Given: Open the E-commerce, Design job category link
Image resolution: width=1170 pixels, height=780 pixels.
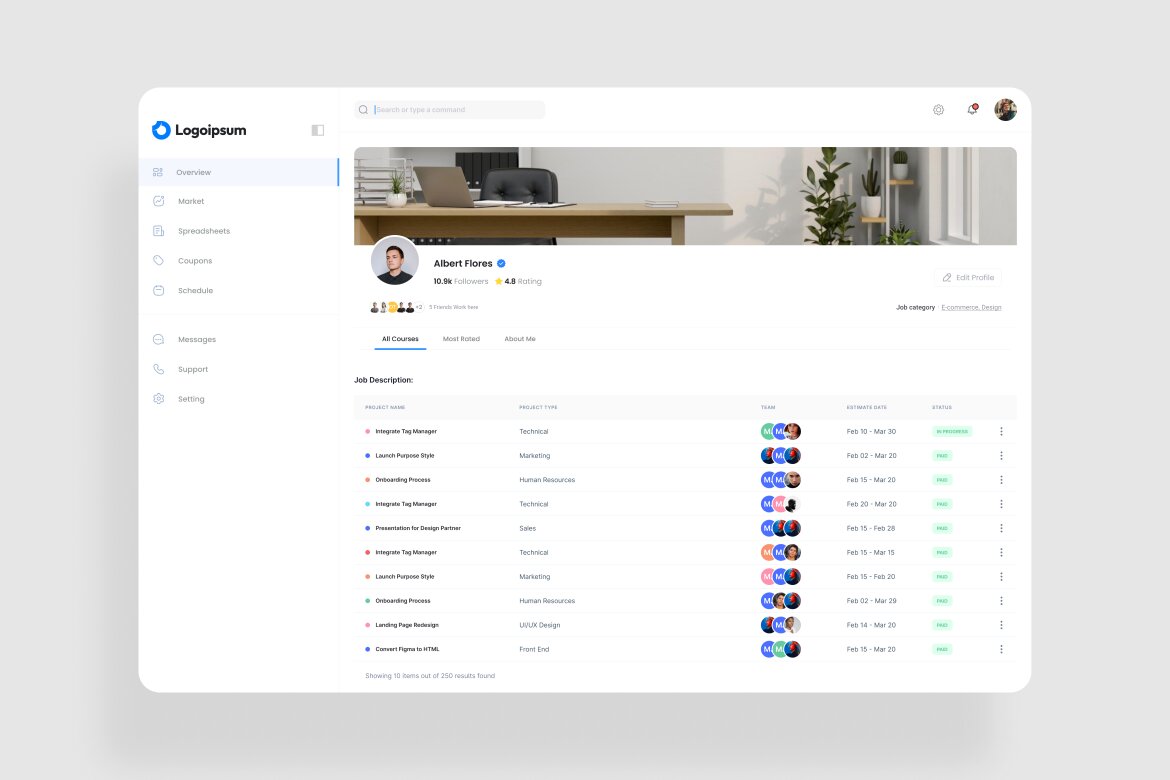Looking at the screenshot, I should coord(971,307).
